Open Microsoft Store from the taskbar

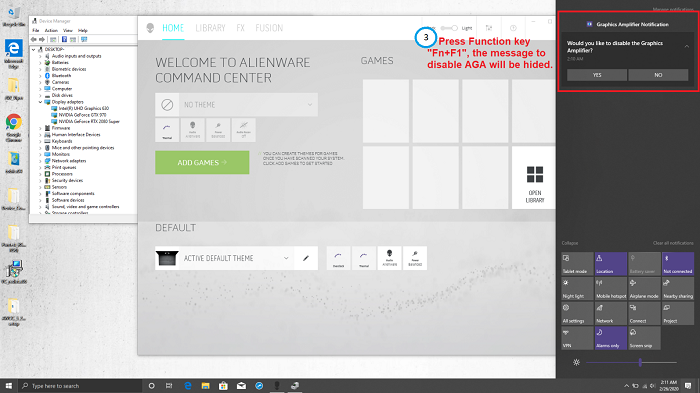pos(223,386)
